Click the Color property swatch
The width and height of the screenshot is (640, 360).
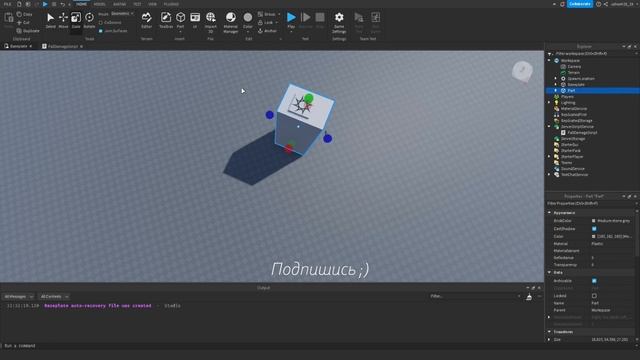click(593, 236)
